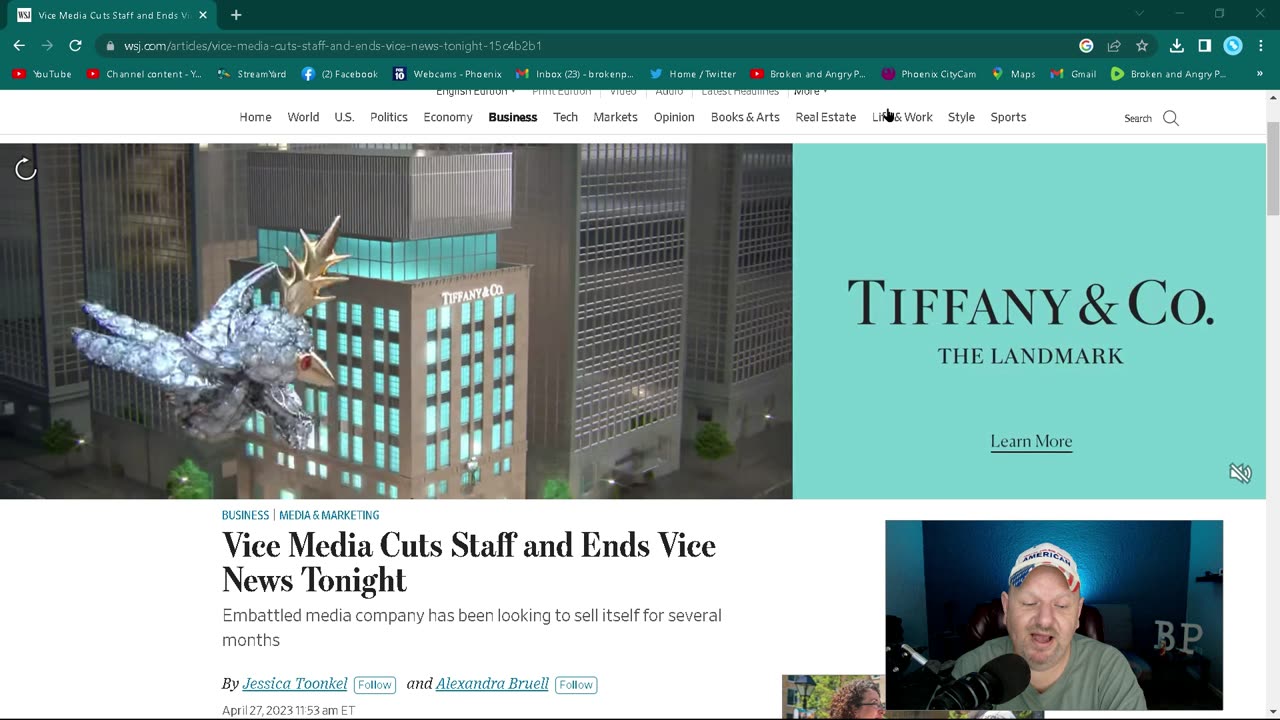Open a new browser tab
This screenshot has height=720, width=1280.
236,15
